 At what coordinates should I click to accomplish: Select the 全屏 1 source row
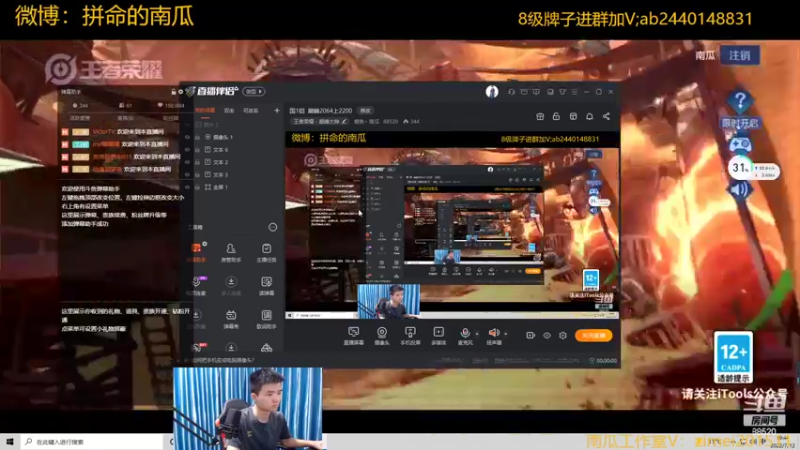(x=233, y=187)
